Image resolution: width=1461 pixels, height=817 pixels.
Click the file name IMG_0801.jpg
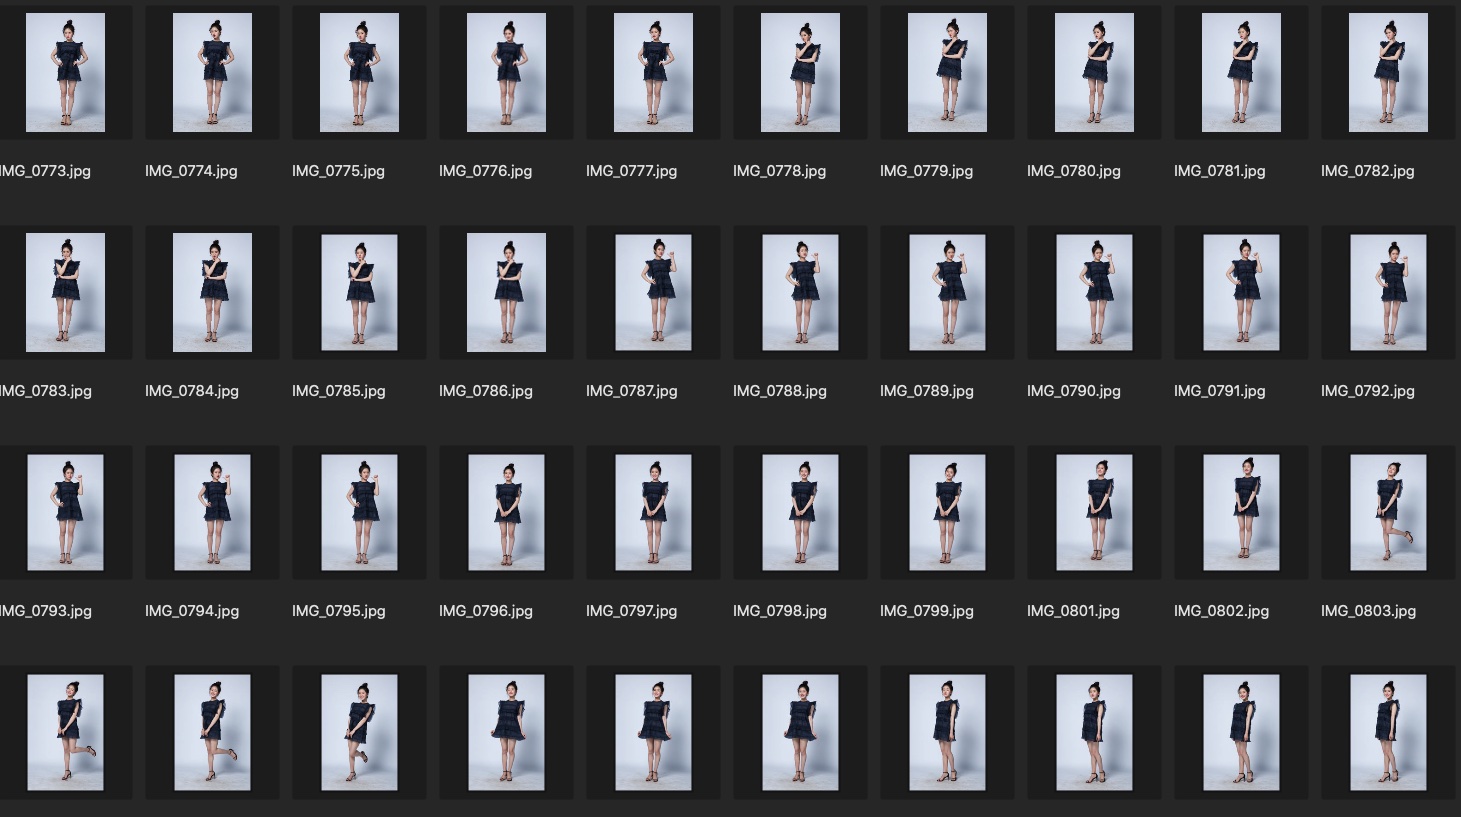tap(1073, 611)
